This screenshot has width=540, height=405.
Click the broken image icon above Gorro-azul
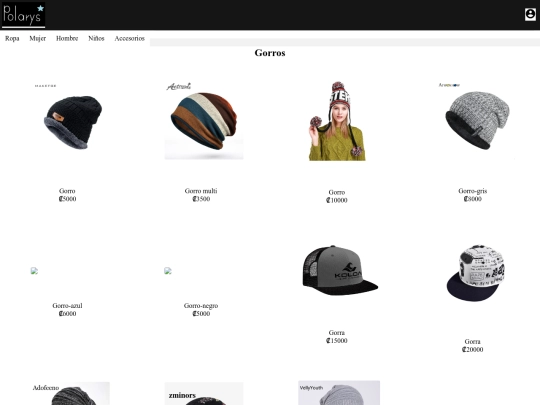pos(34,271)
